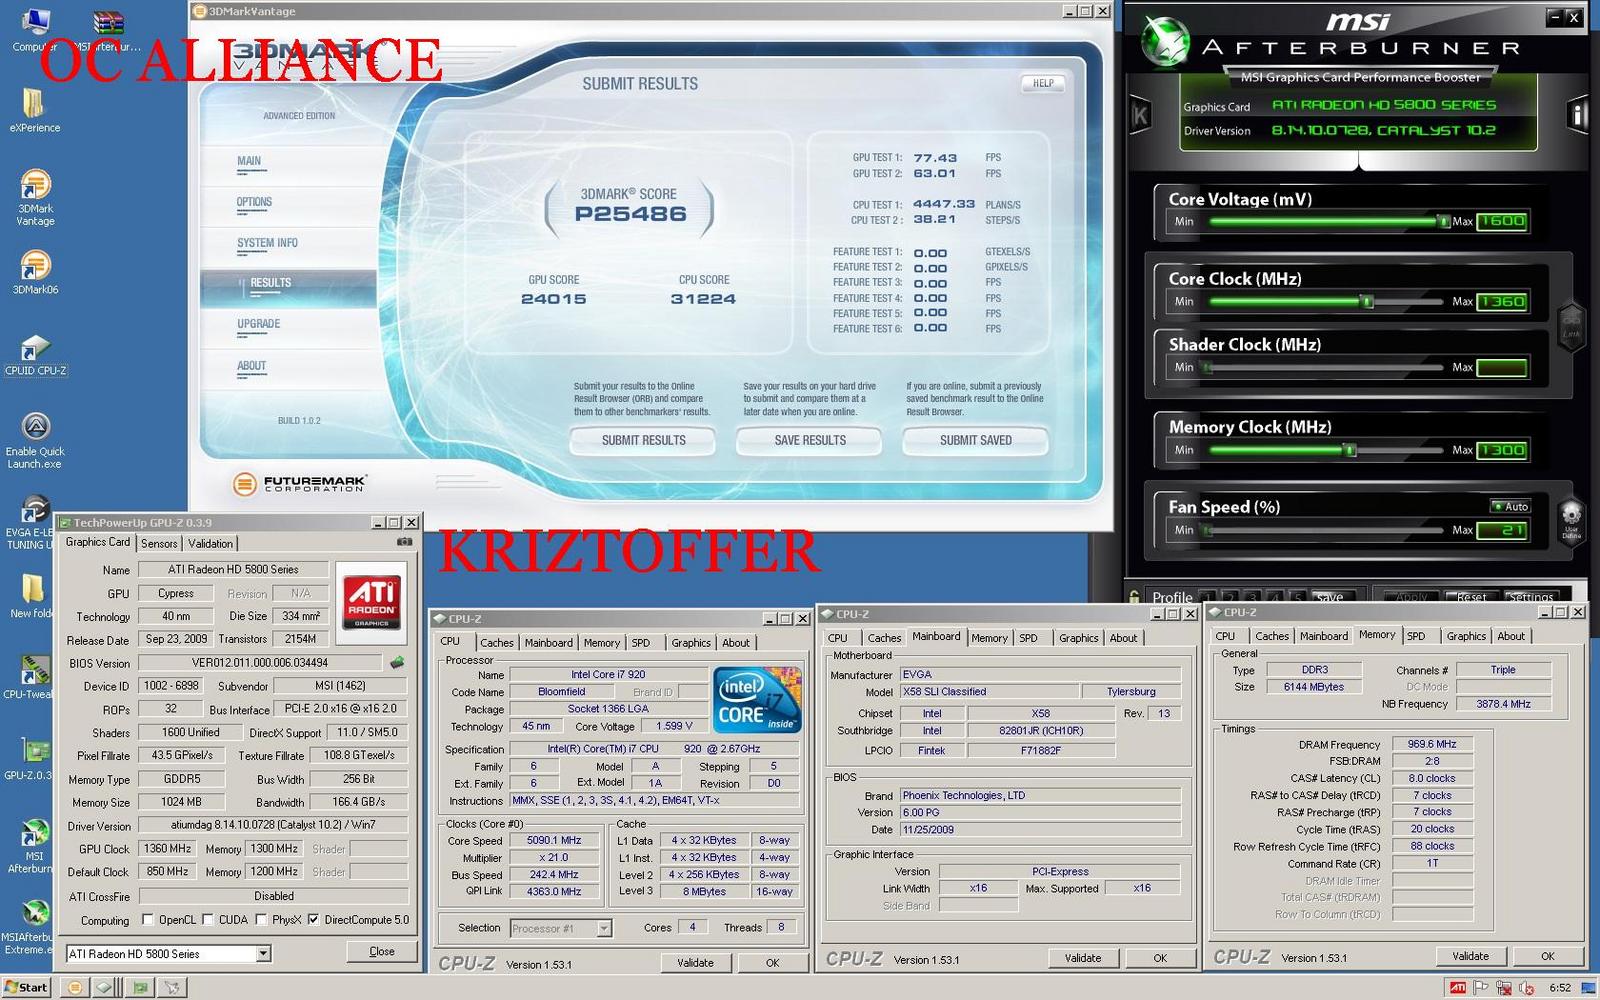Switch to Validation tab in GPU-Z

coord(210,543)
